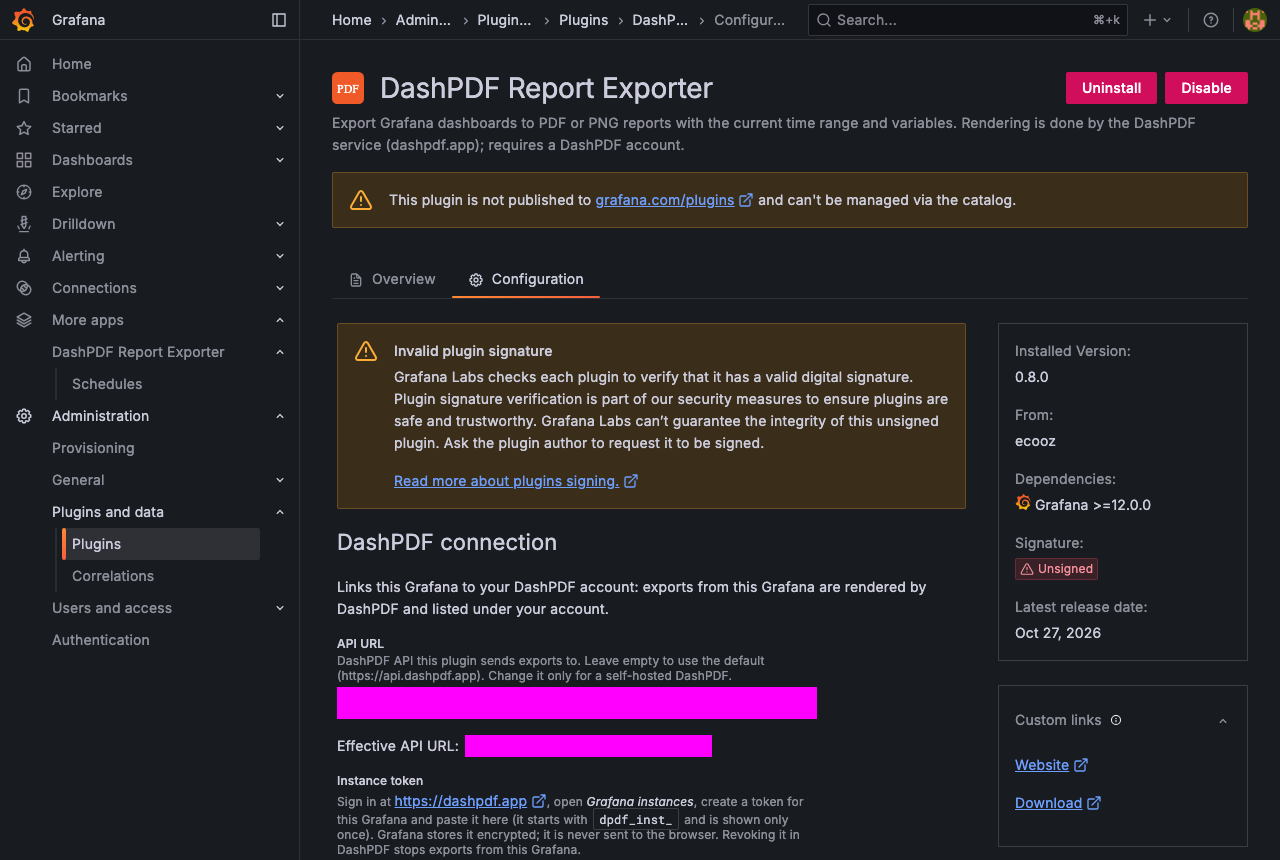Toggle the sidebar dock menu icon
The height and width of the screenshot is (860, 1280).
[279, 20]
